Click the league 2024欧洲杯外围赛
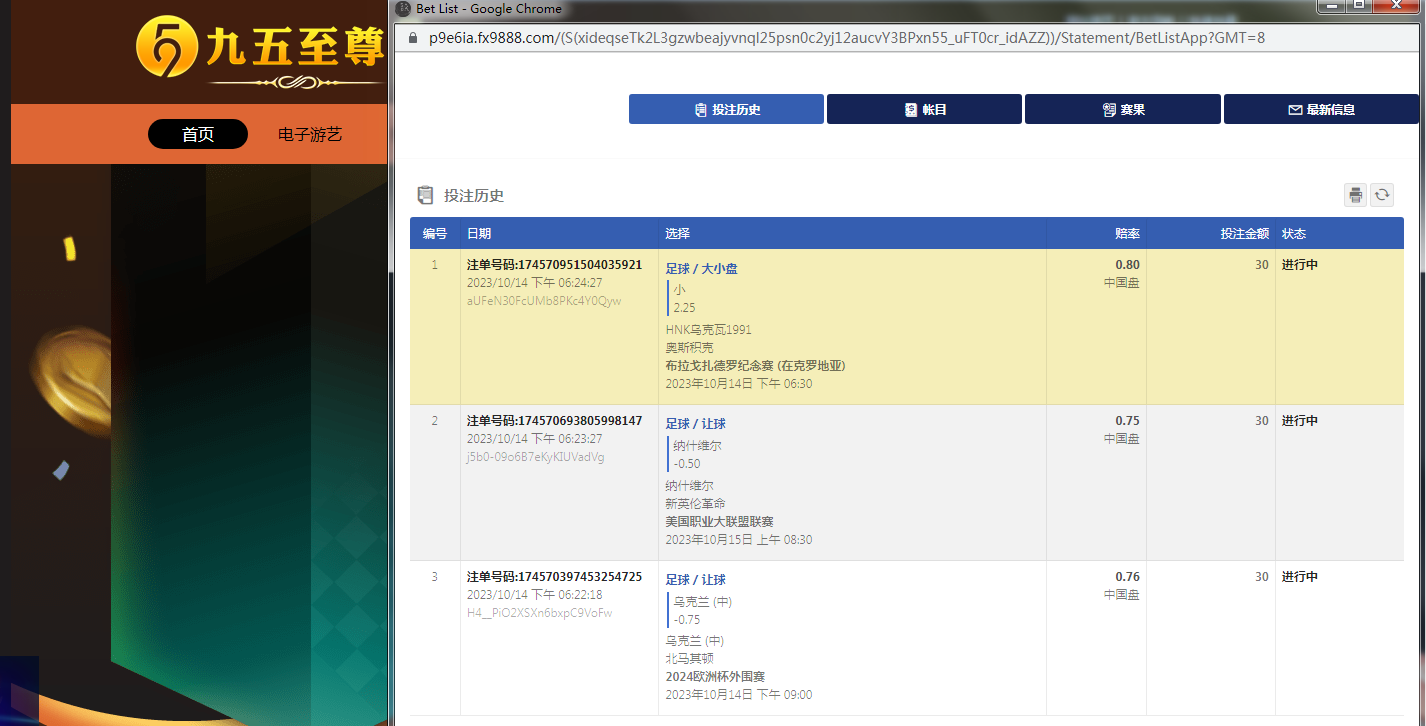 coord(716,677)
